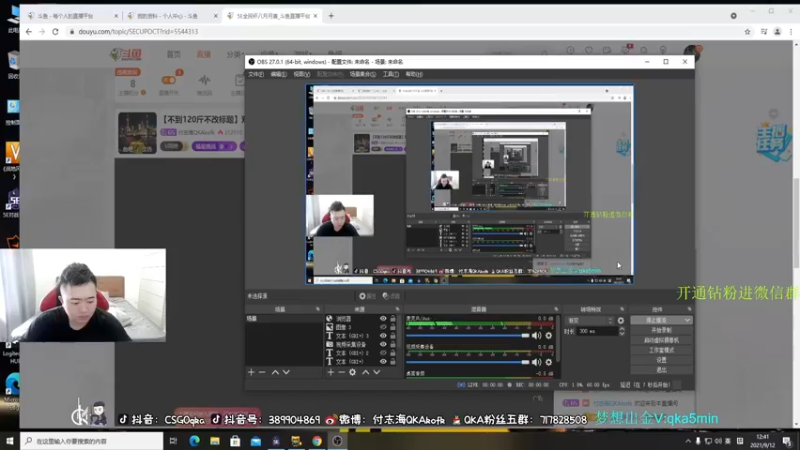Toggle visibility of 文本 (GDI+) 2 source

pos(383,353)
